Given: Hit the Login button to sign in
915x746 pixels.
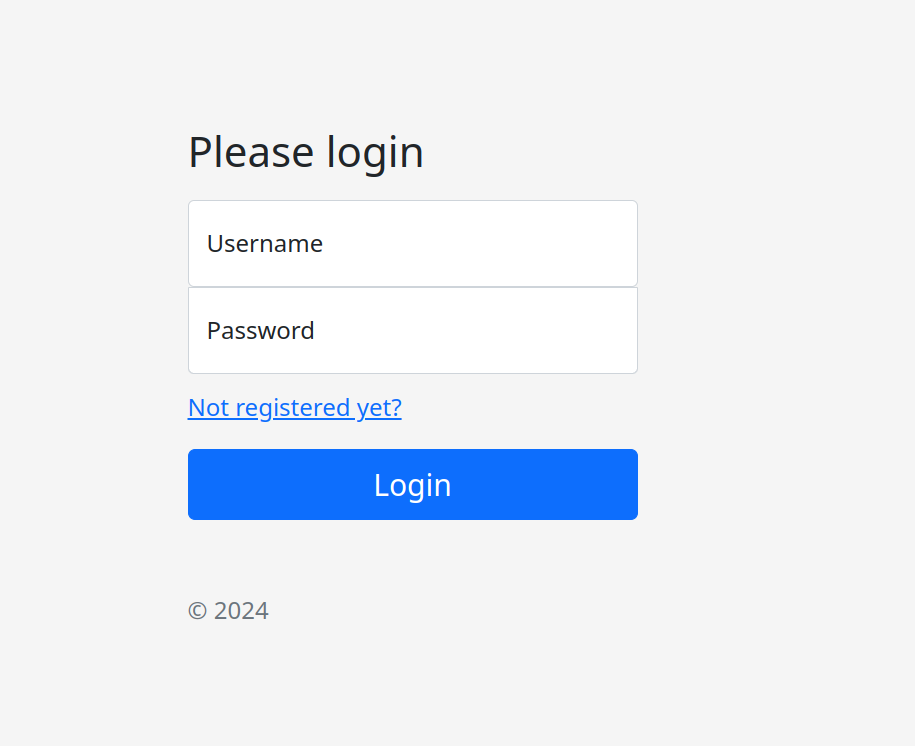Looking at the screenshot, I should [x=412, y=485].
